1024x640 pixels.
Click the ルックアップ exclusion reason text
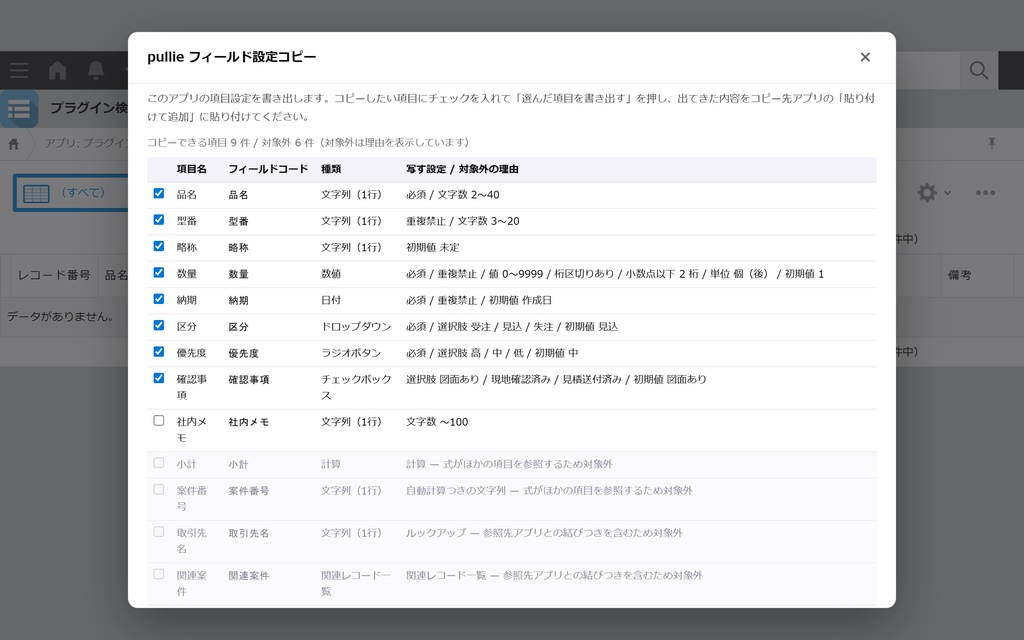tap(544, 533)
